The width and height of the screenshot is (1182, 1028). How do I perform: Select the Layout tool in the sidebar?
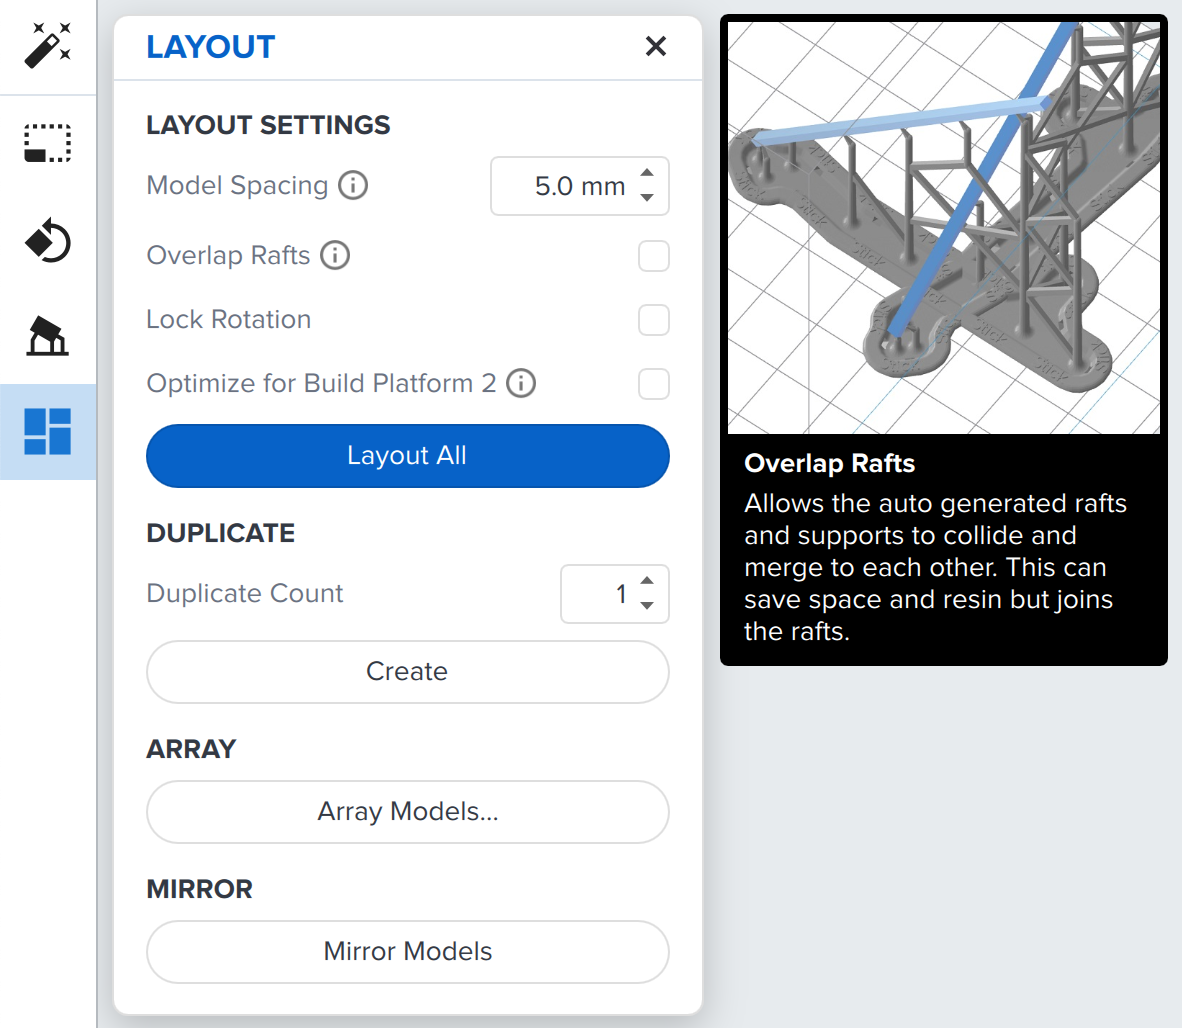[x=47, y=432]
